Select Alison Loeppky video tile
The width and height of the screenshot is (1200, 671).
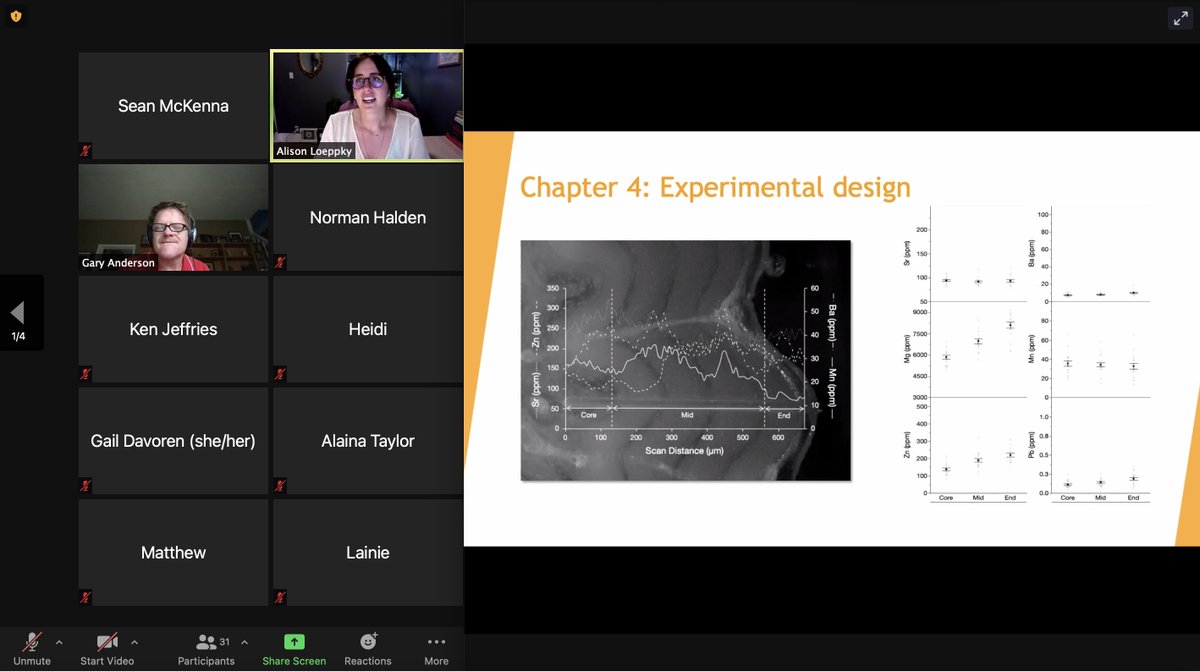click(x=367, y=105)
